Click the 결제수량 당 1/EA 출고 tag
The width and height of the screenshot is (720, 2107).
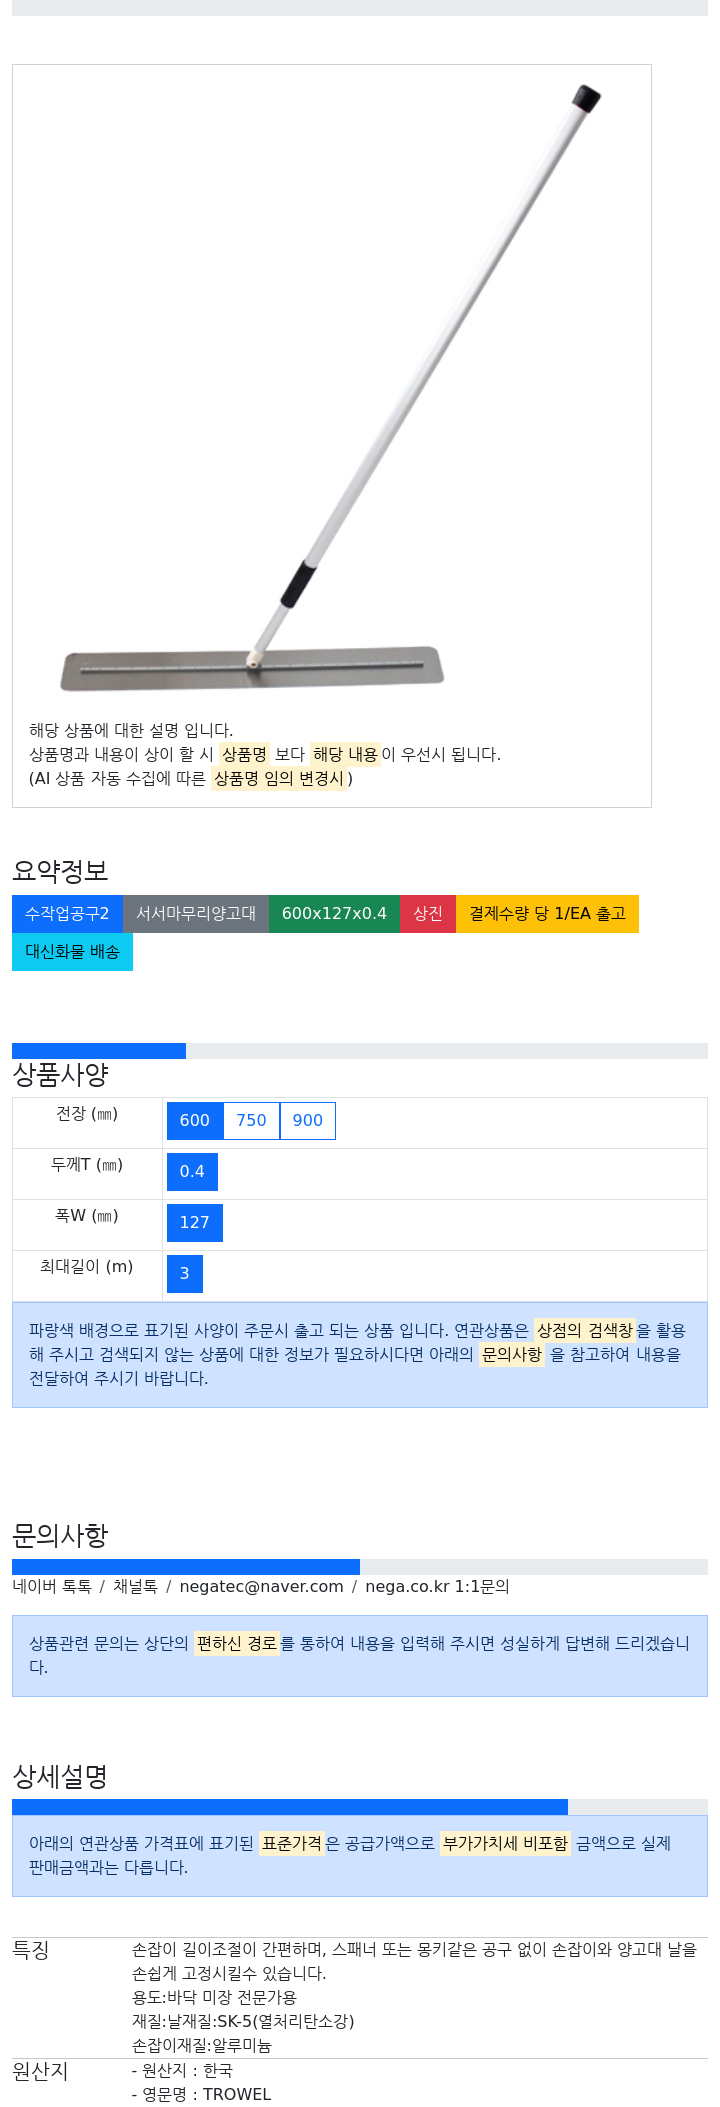click(x=547, y=914)
